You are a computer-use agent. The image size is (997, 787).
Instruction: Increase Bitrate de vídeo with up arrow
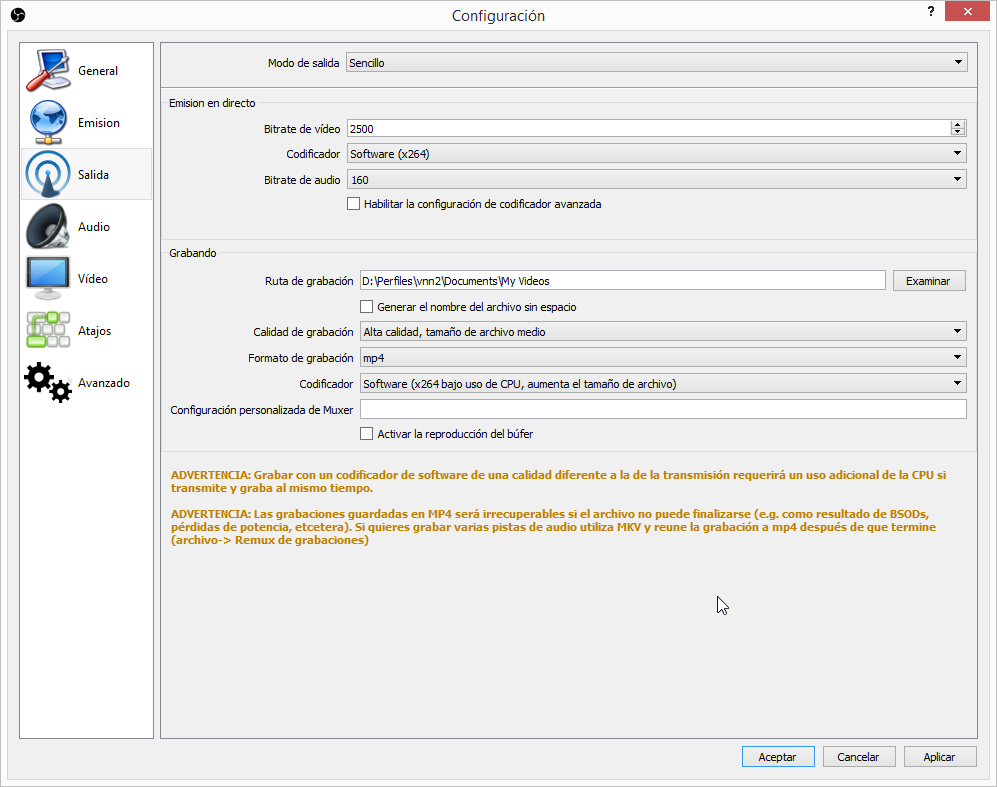click(958, 124)
